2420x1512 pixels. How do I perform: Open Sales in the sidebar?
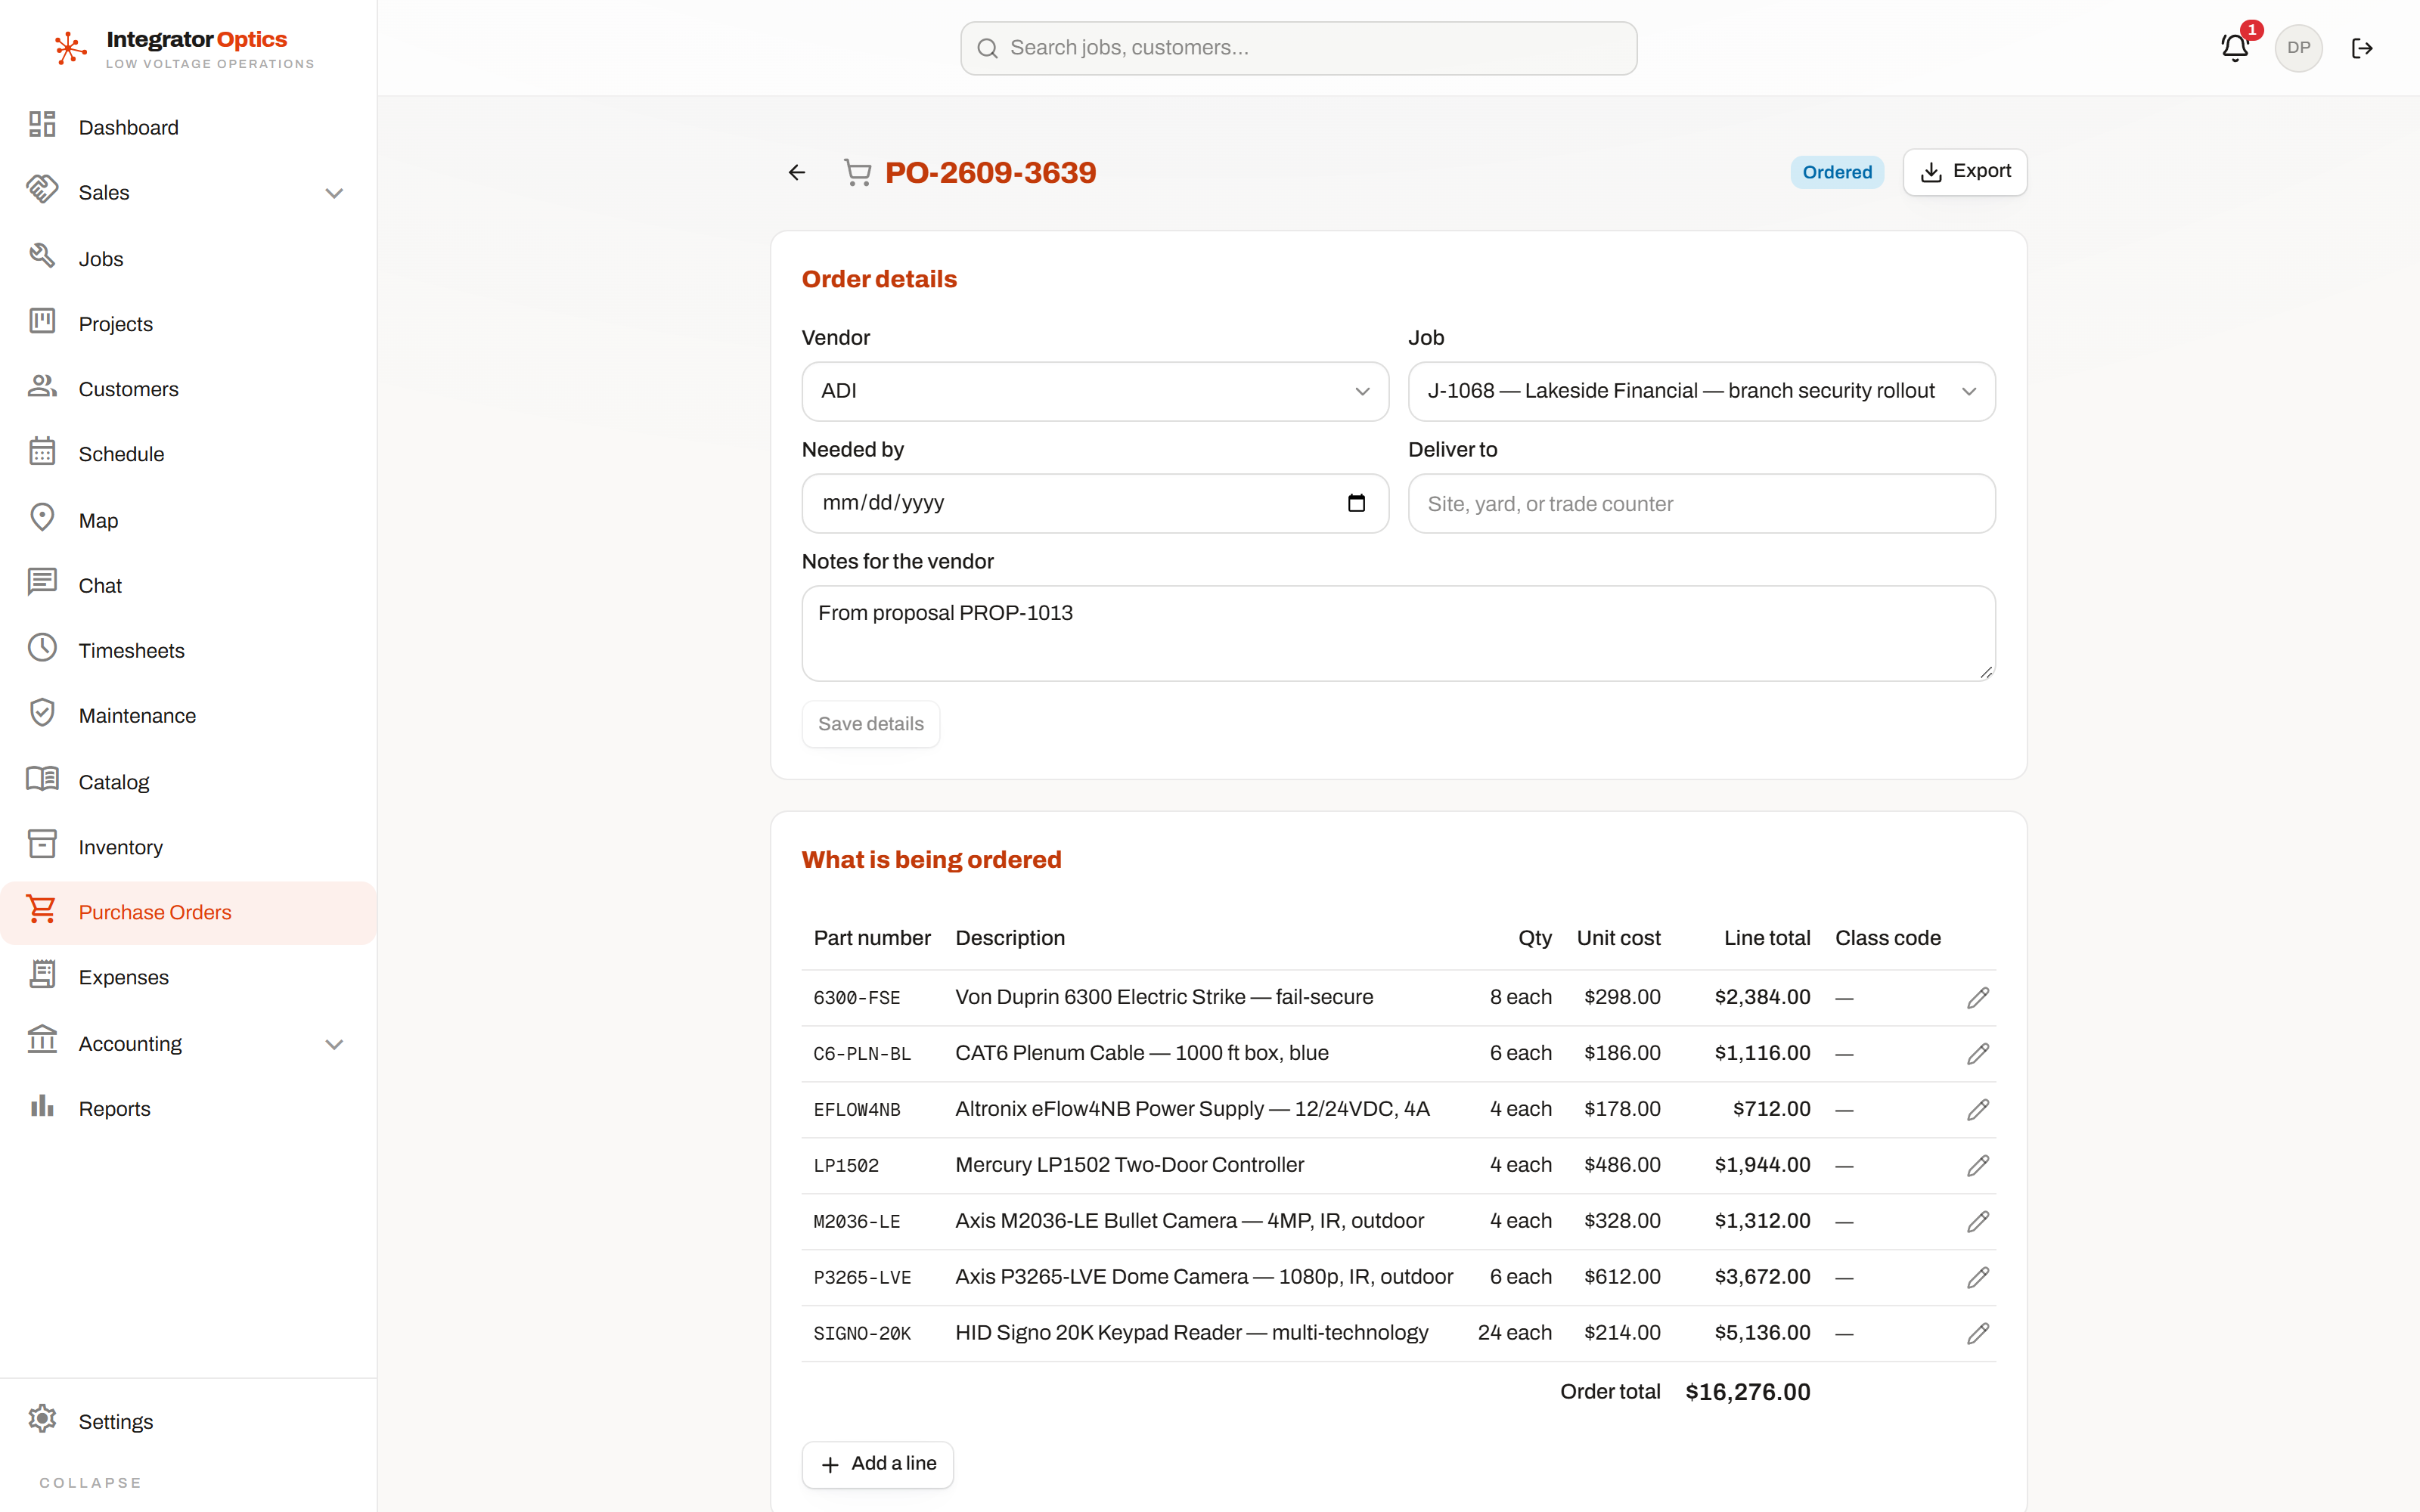coord(188,192)
